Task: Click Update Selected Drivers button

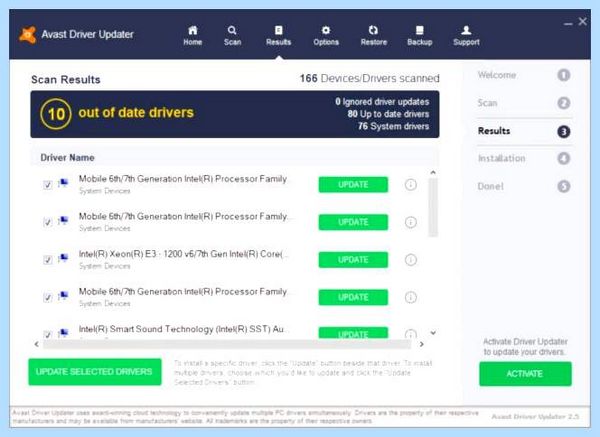Action: coord(95,372)
